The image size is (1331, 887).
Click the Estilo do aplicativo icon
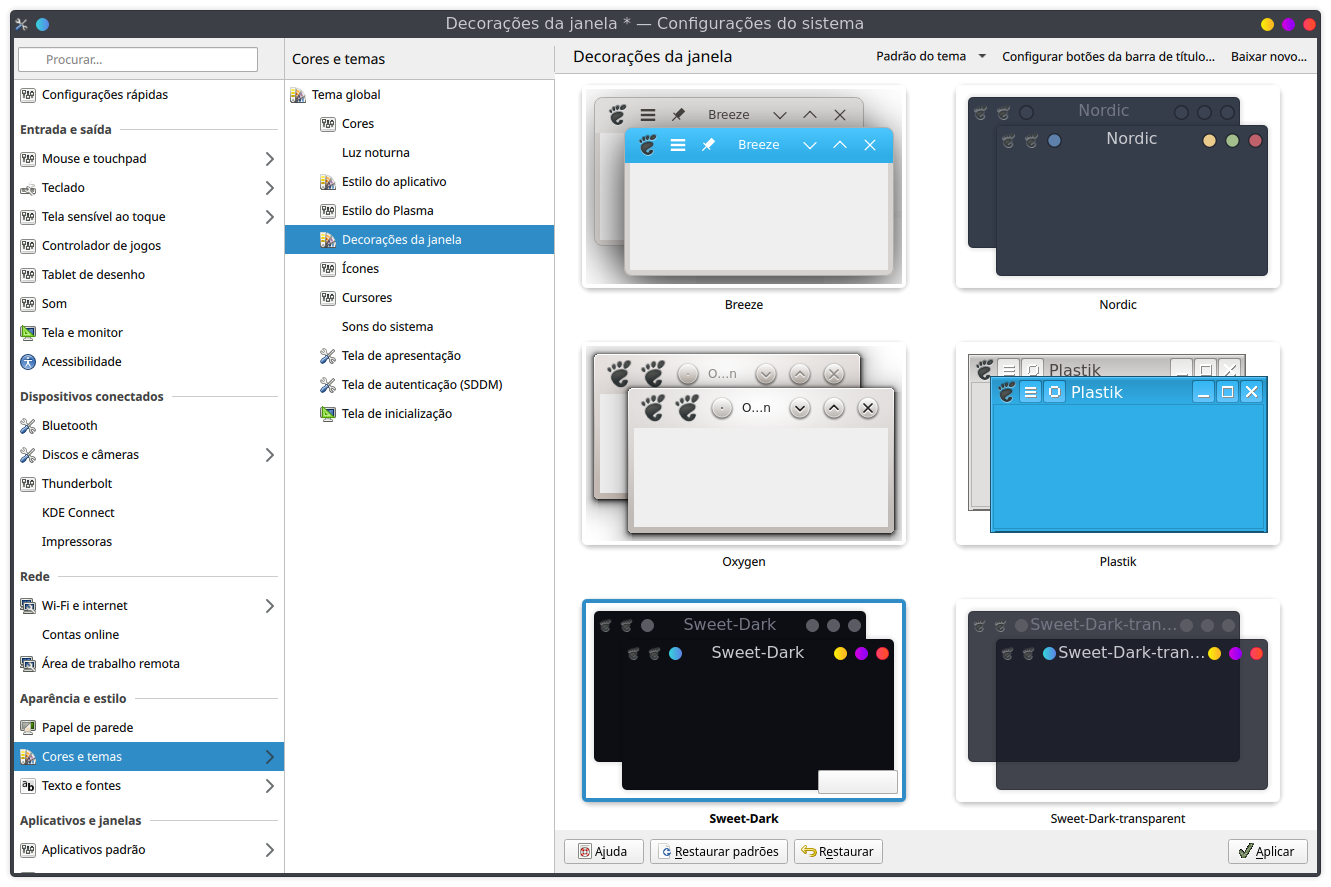[327, 182]
